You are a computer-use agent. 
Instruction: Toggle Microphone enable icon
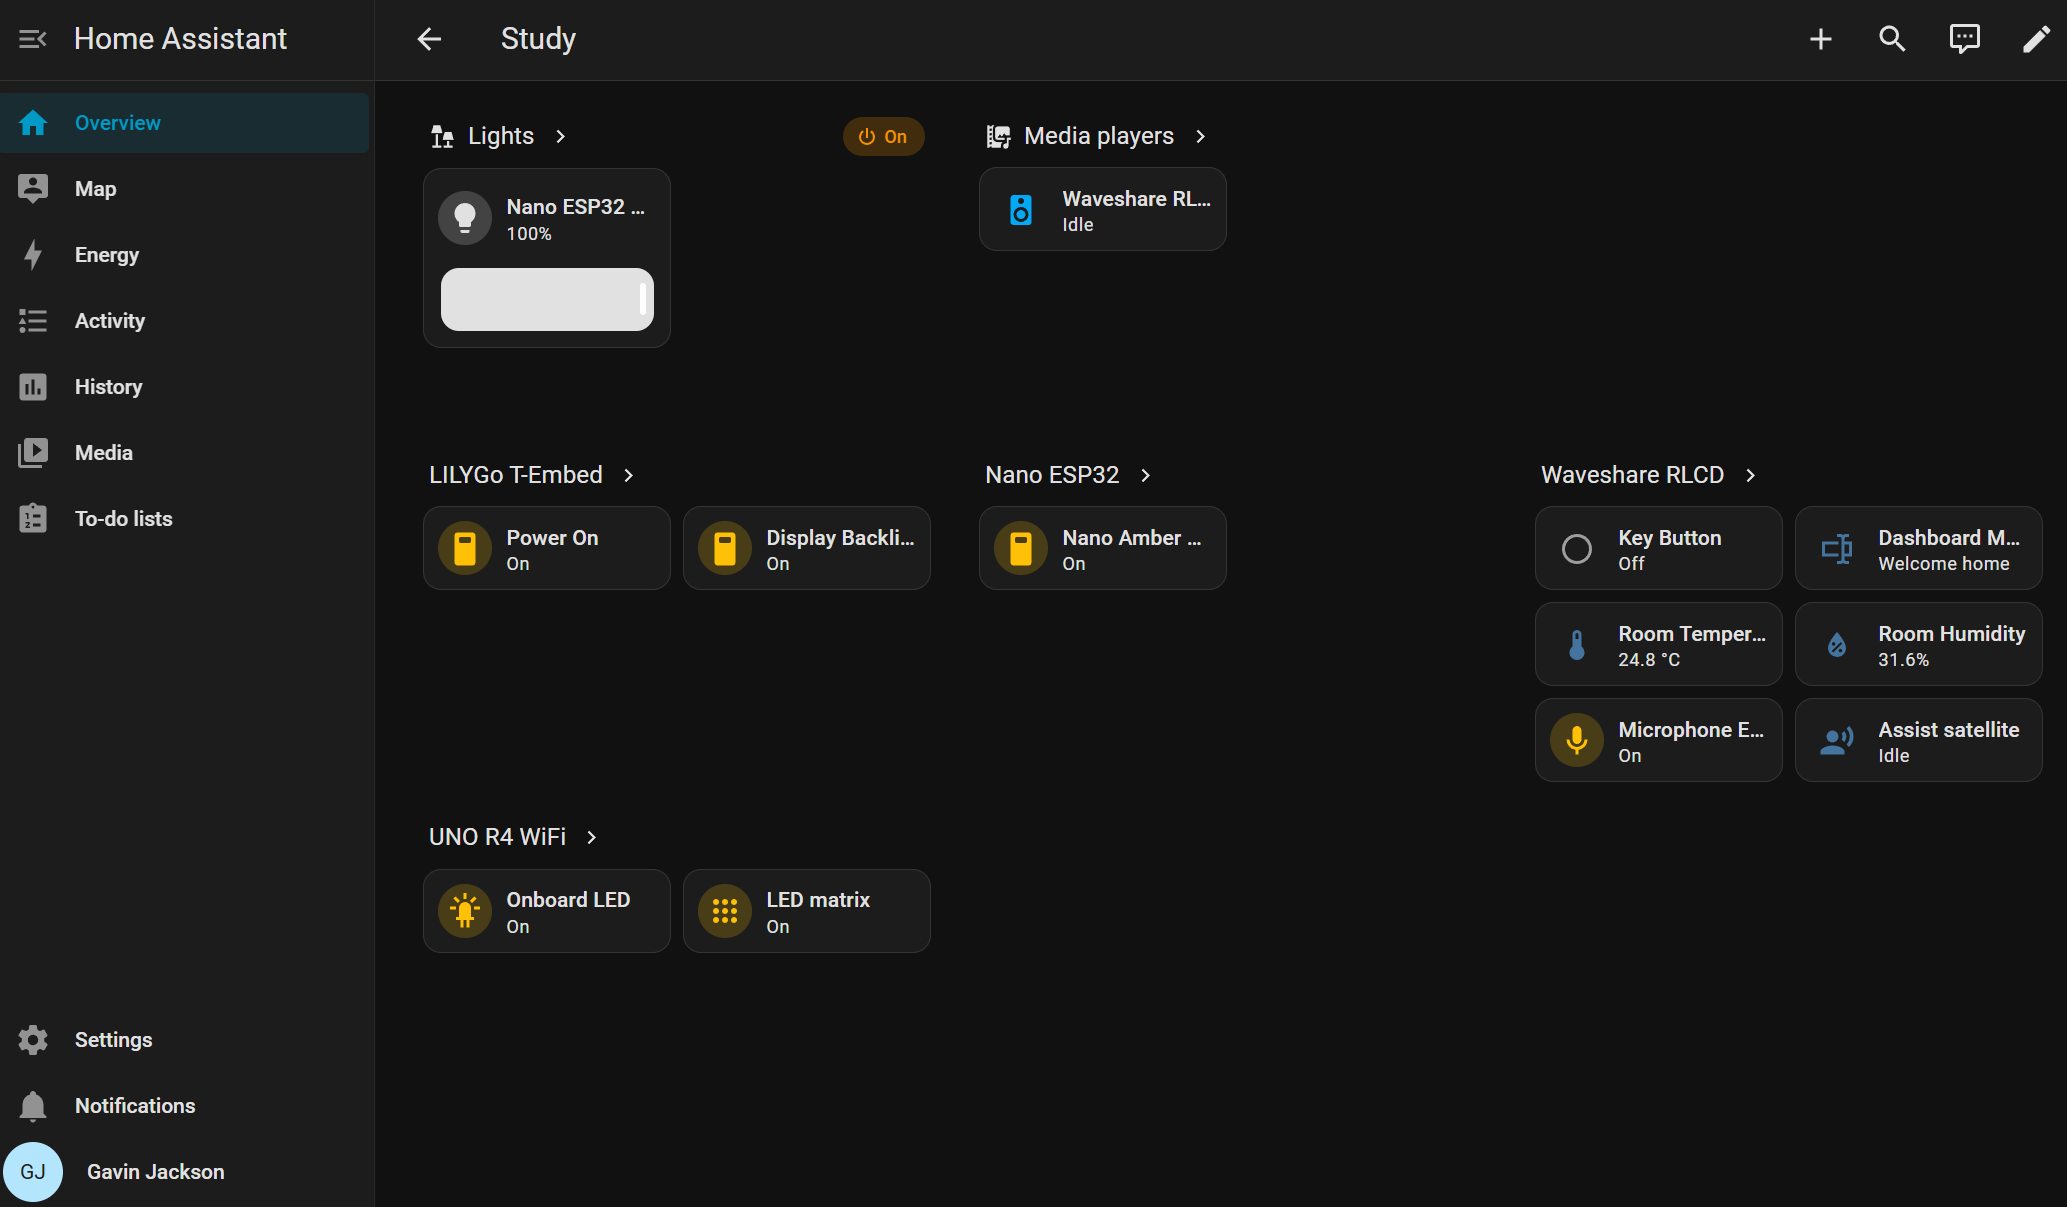[1577, 741]
